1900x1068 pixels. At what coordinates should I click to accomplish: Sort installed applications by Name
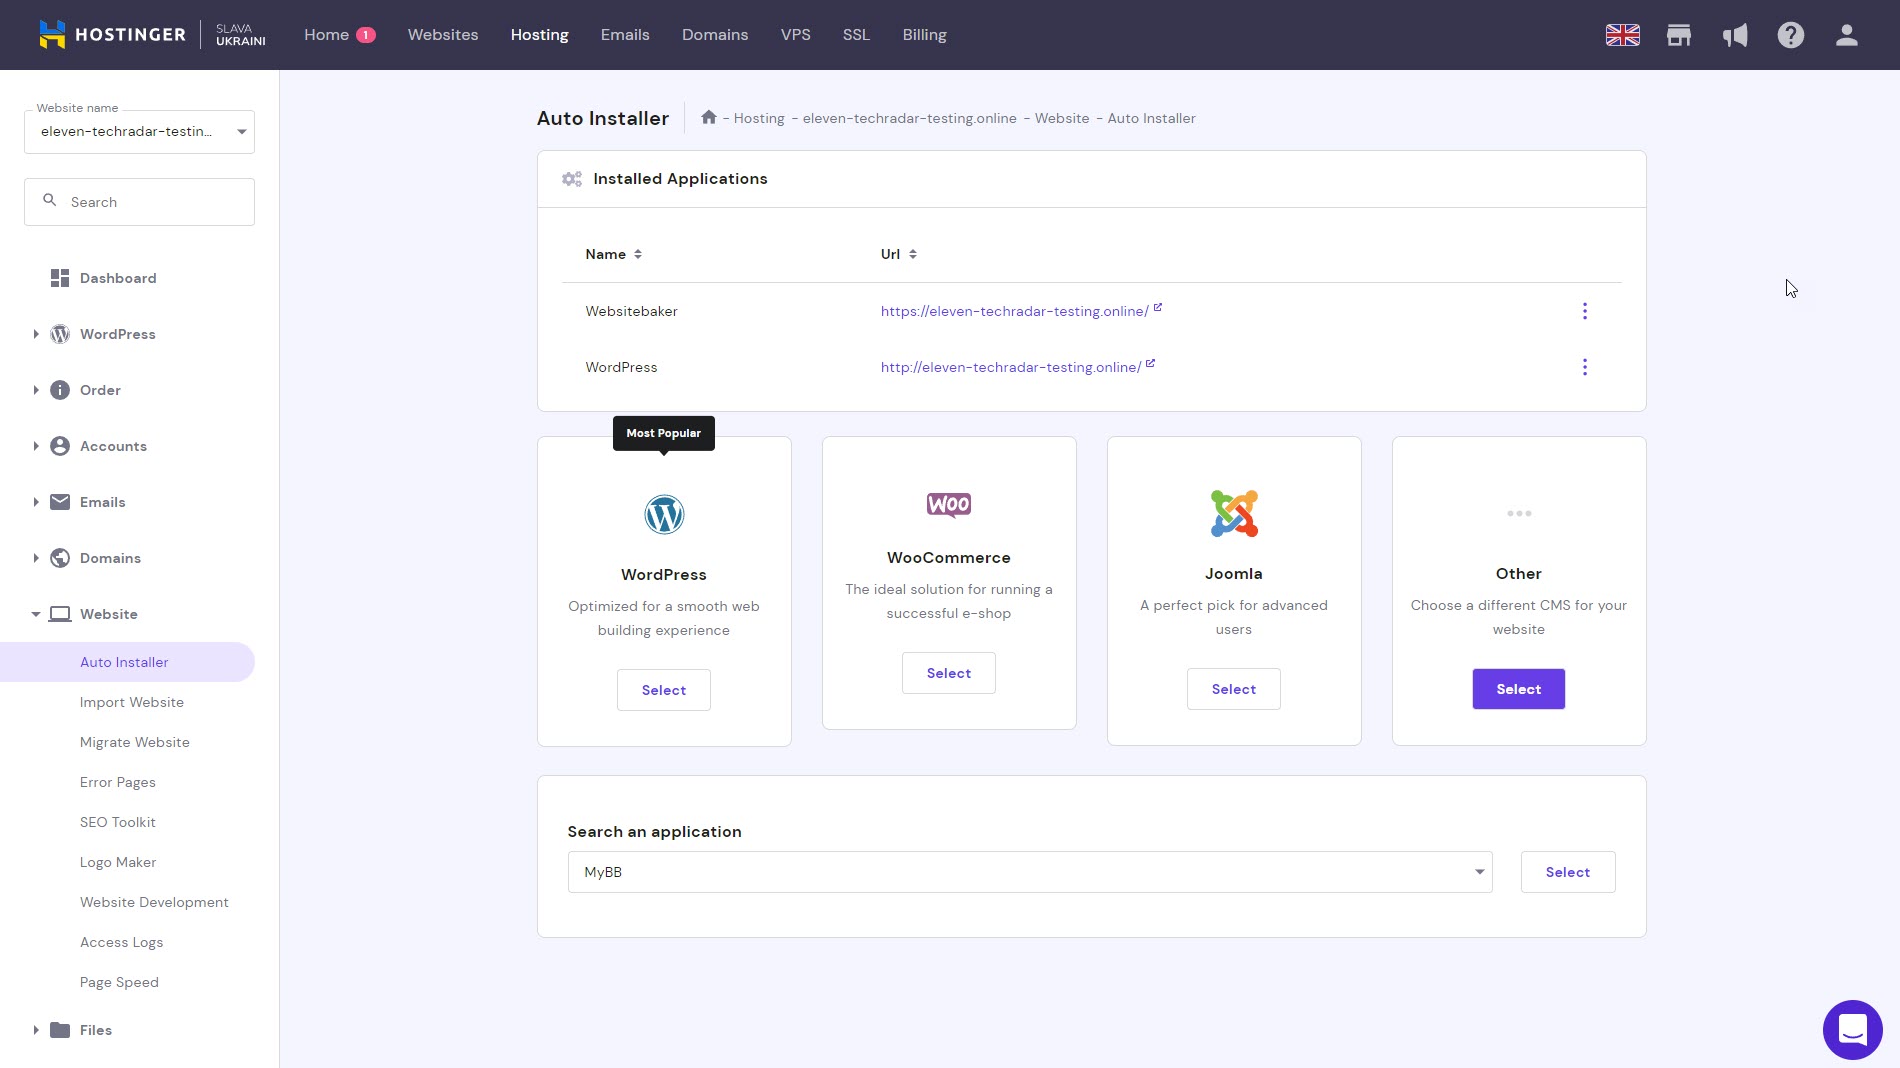[613, 254]
